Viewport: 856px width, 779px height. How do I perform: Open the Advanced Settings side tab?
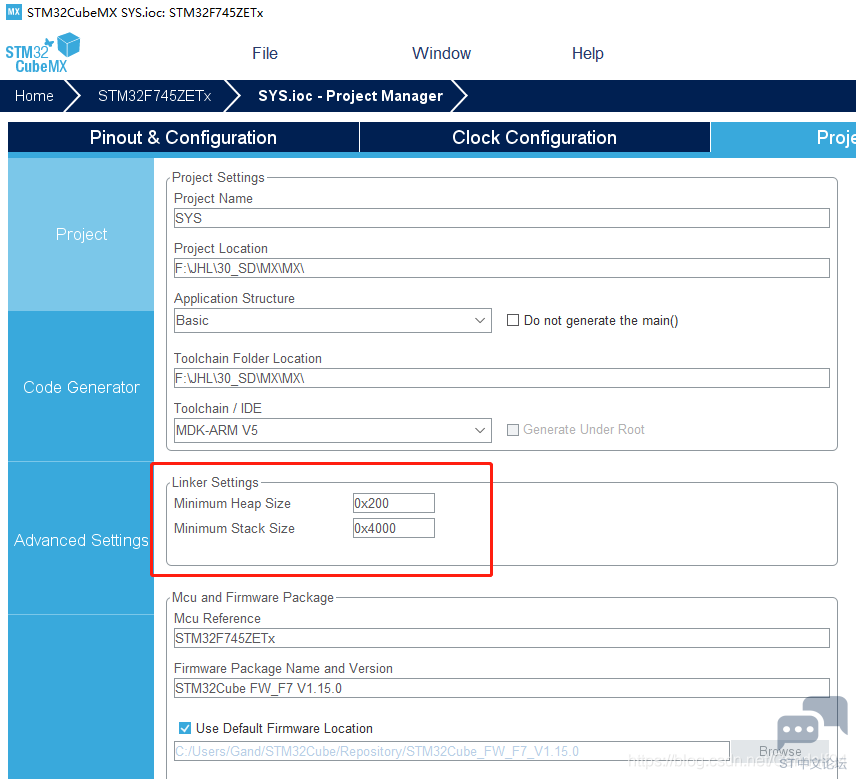click(81, 540)
